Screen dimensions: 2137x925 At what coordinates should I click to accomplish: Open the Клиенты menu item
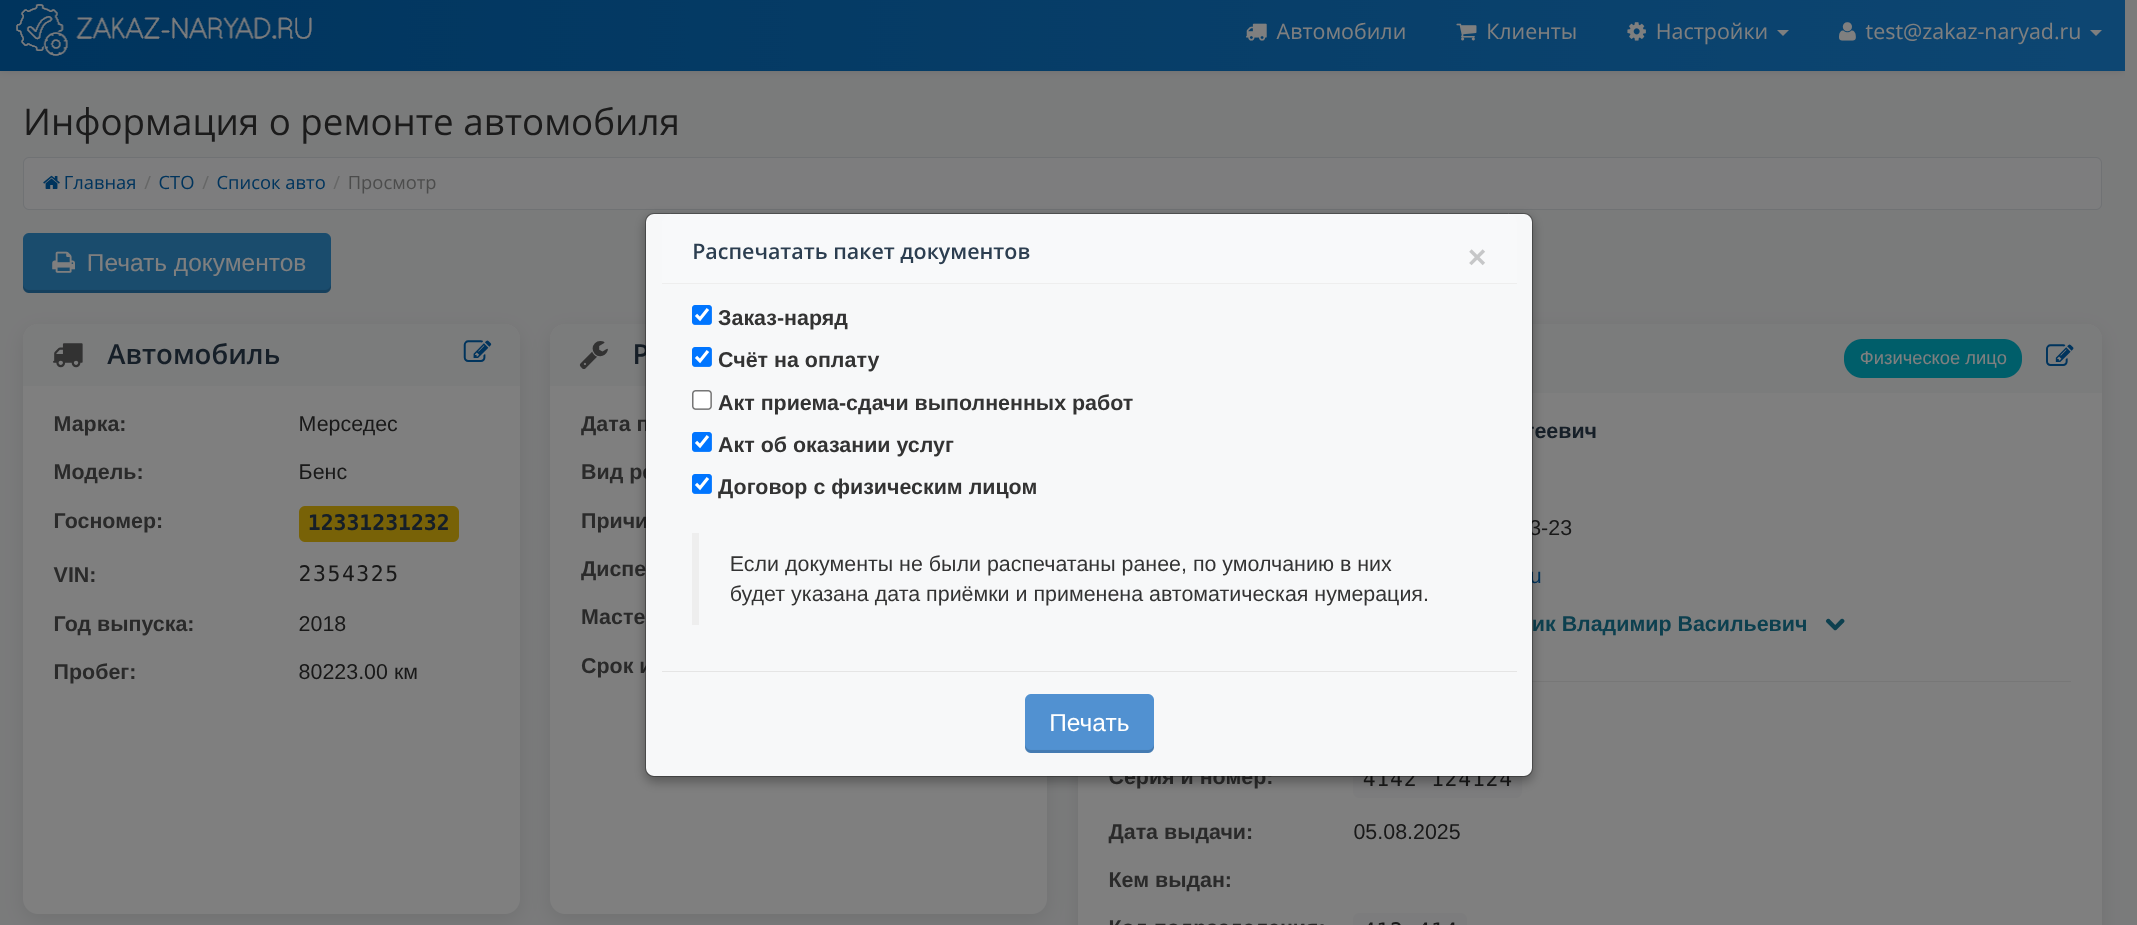1517,32
